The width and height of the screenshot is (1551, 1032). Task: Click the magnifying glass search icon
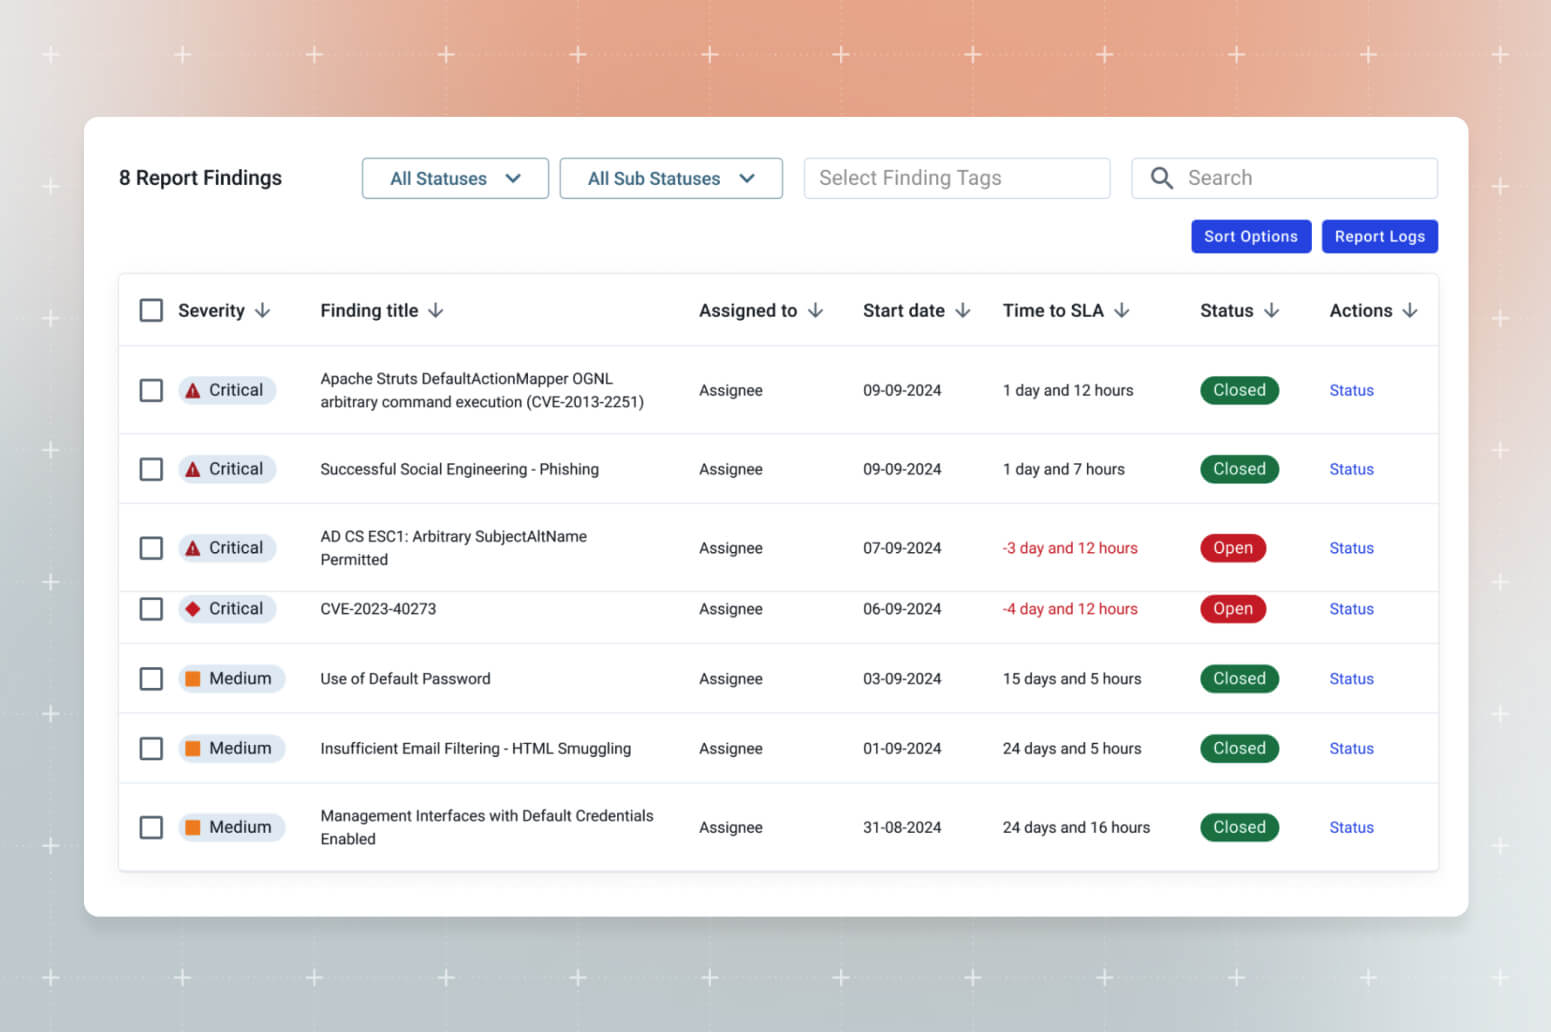(x=1161, y=178)
